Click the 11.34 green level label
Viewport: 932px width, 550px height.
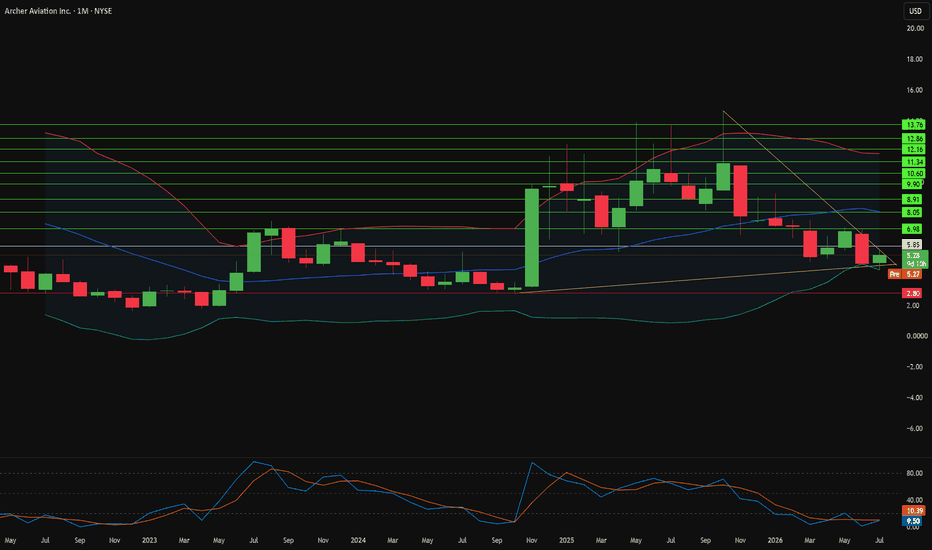pyautogui.click(x=914, y=162)
